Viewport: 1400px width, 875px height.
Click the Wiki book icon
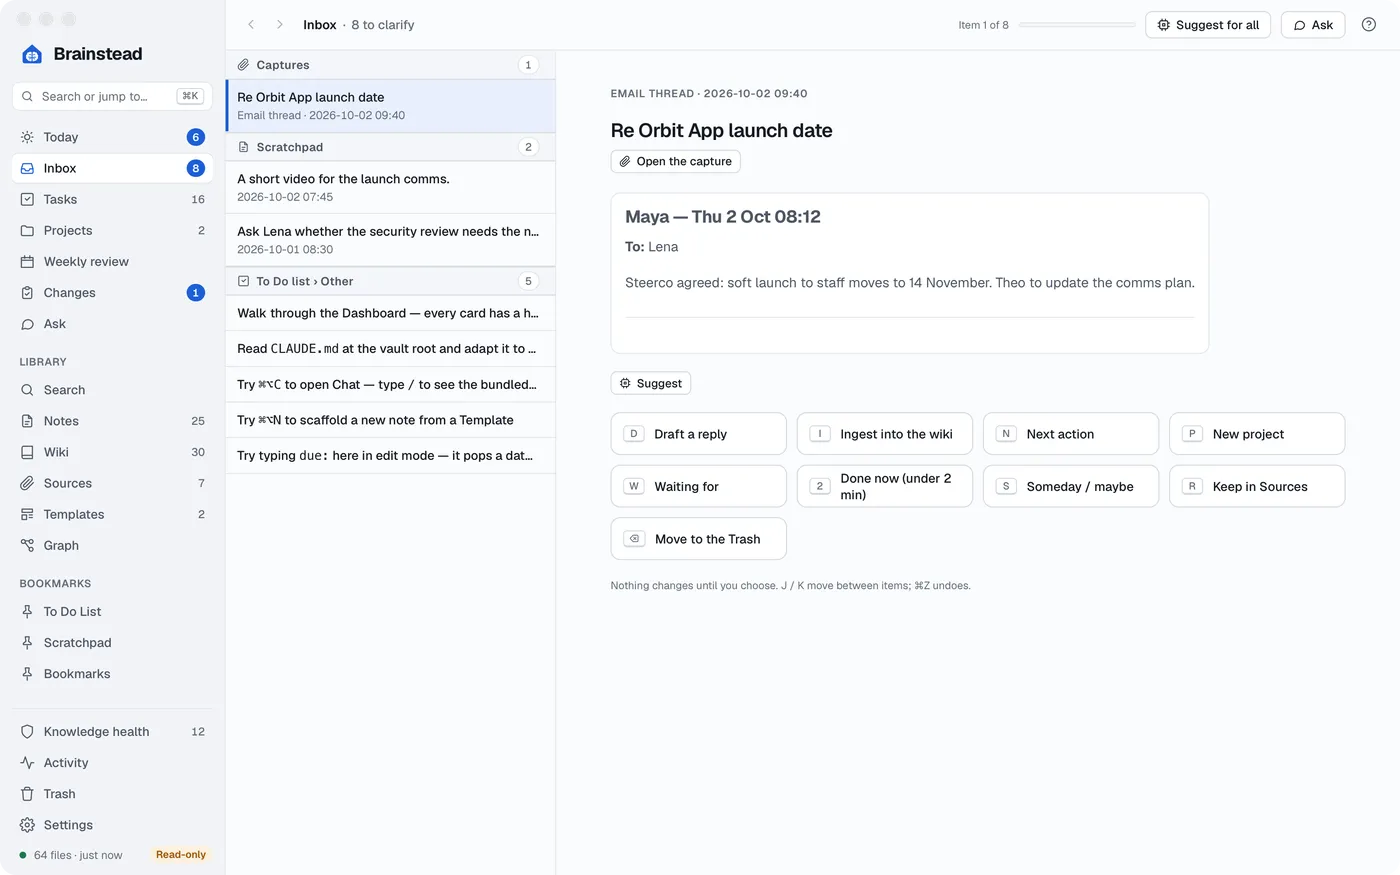pos(27,452)
